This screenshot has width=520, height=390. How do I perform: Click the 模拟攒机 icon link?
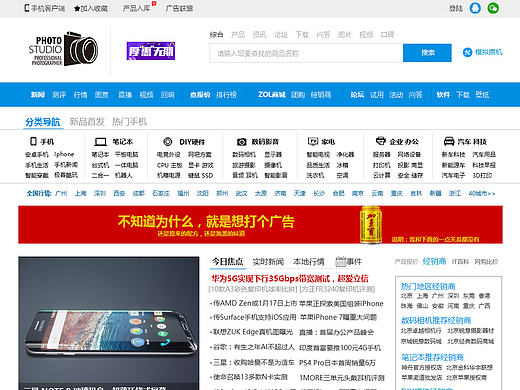(482, 52)
